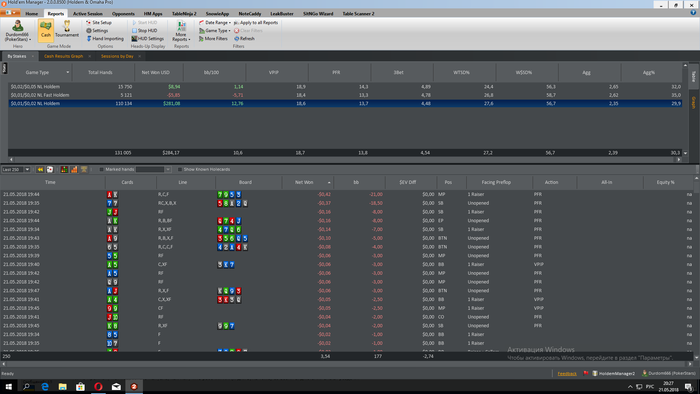Close the Sessions by Day tab
Image resolution: width=700 pixels, height=394 pixels.
[139, 56]
